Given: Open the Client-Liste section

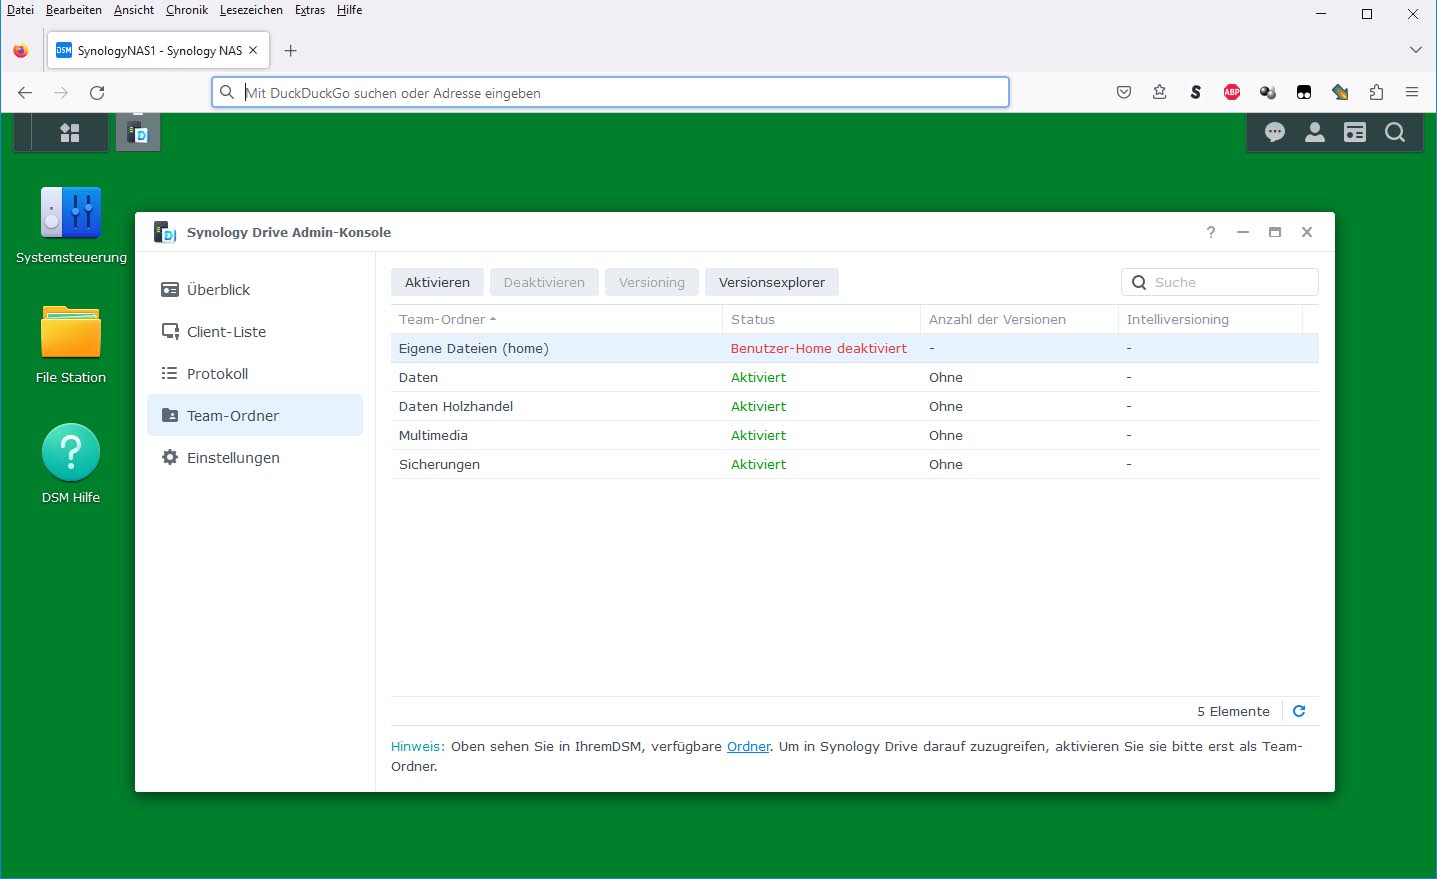Looking at the screenshot, I should coord(255,331).
